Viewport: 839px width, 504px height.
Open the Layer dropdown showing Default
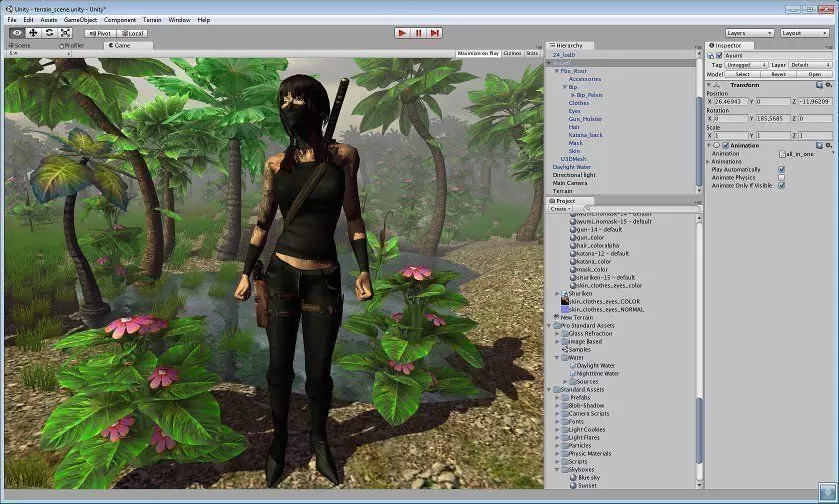coord(810,65)
